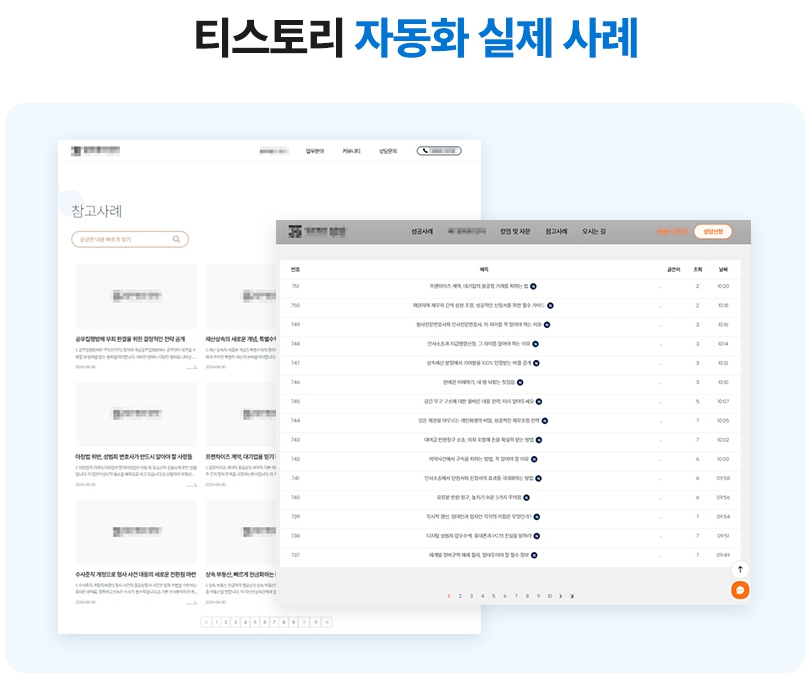Click the new-post badge on row 742
Image resolution: width=811 pixels, height=679 pixels.
tap(534, 459)
